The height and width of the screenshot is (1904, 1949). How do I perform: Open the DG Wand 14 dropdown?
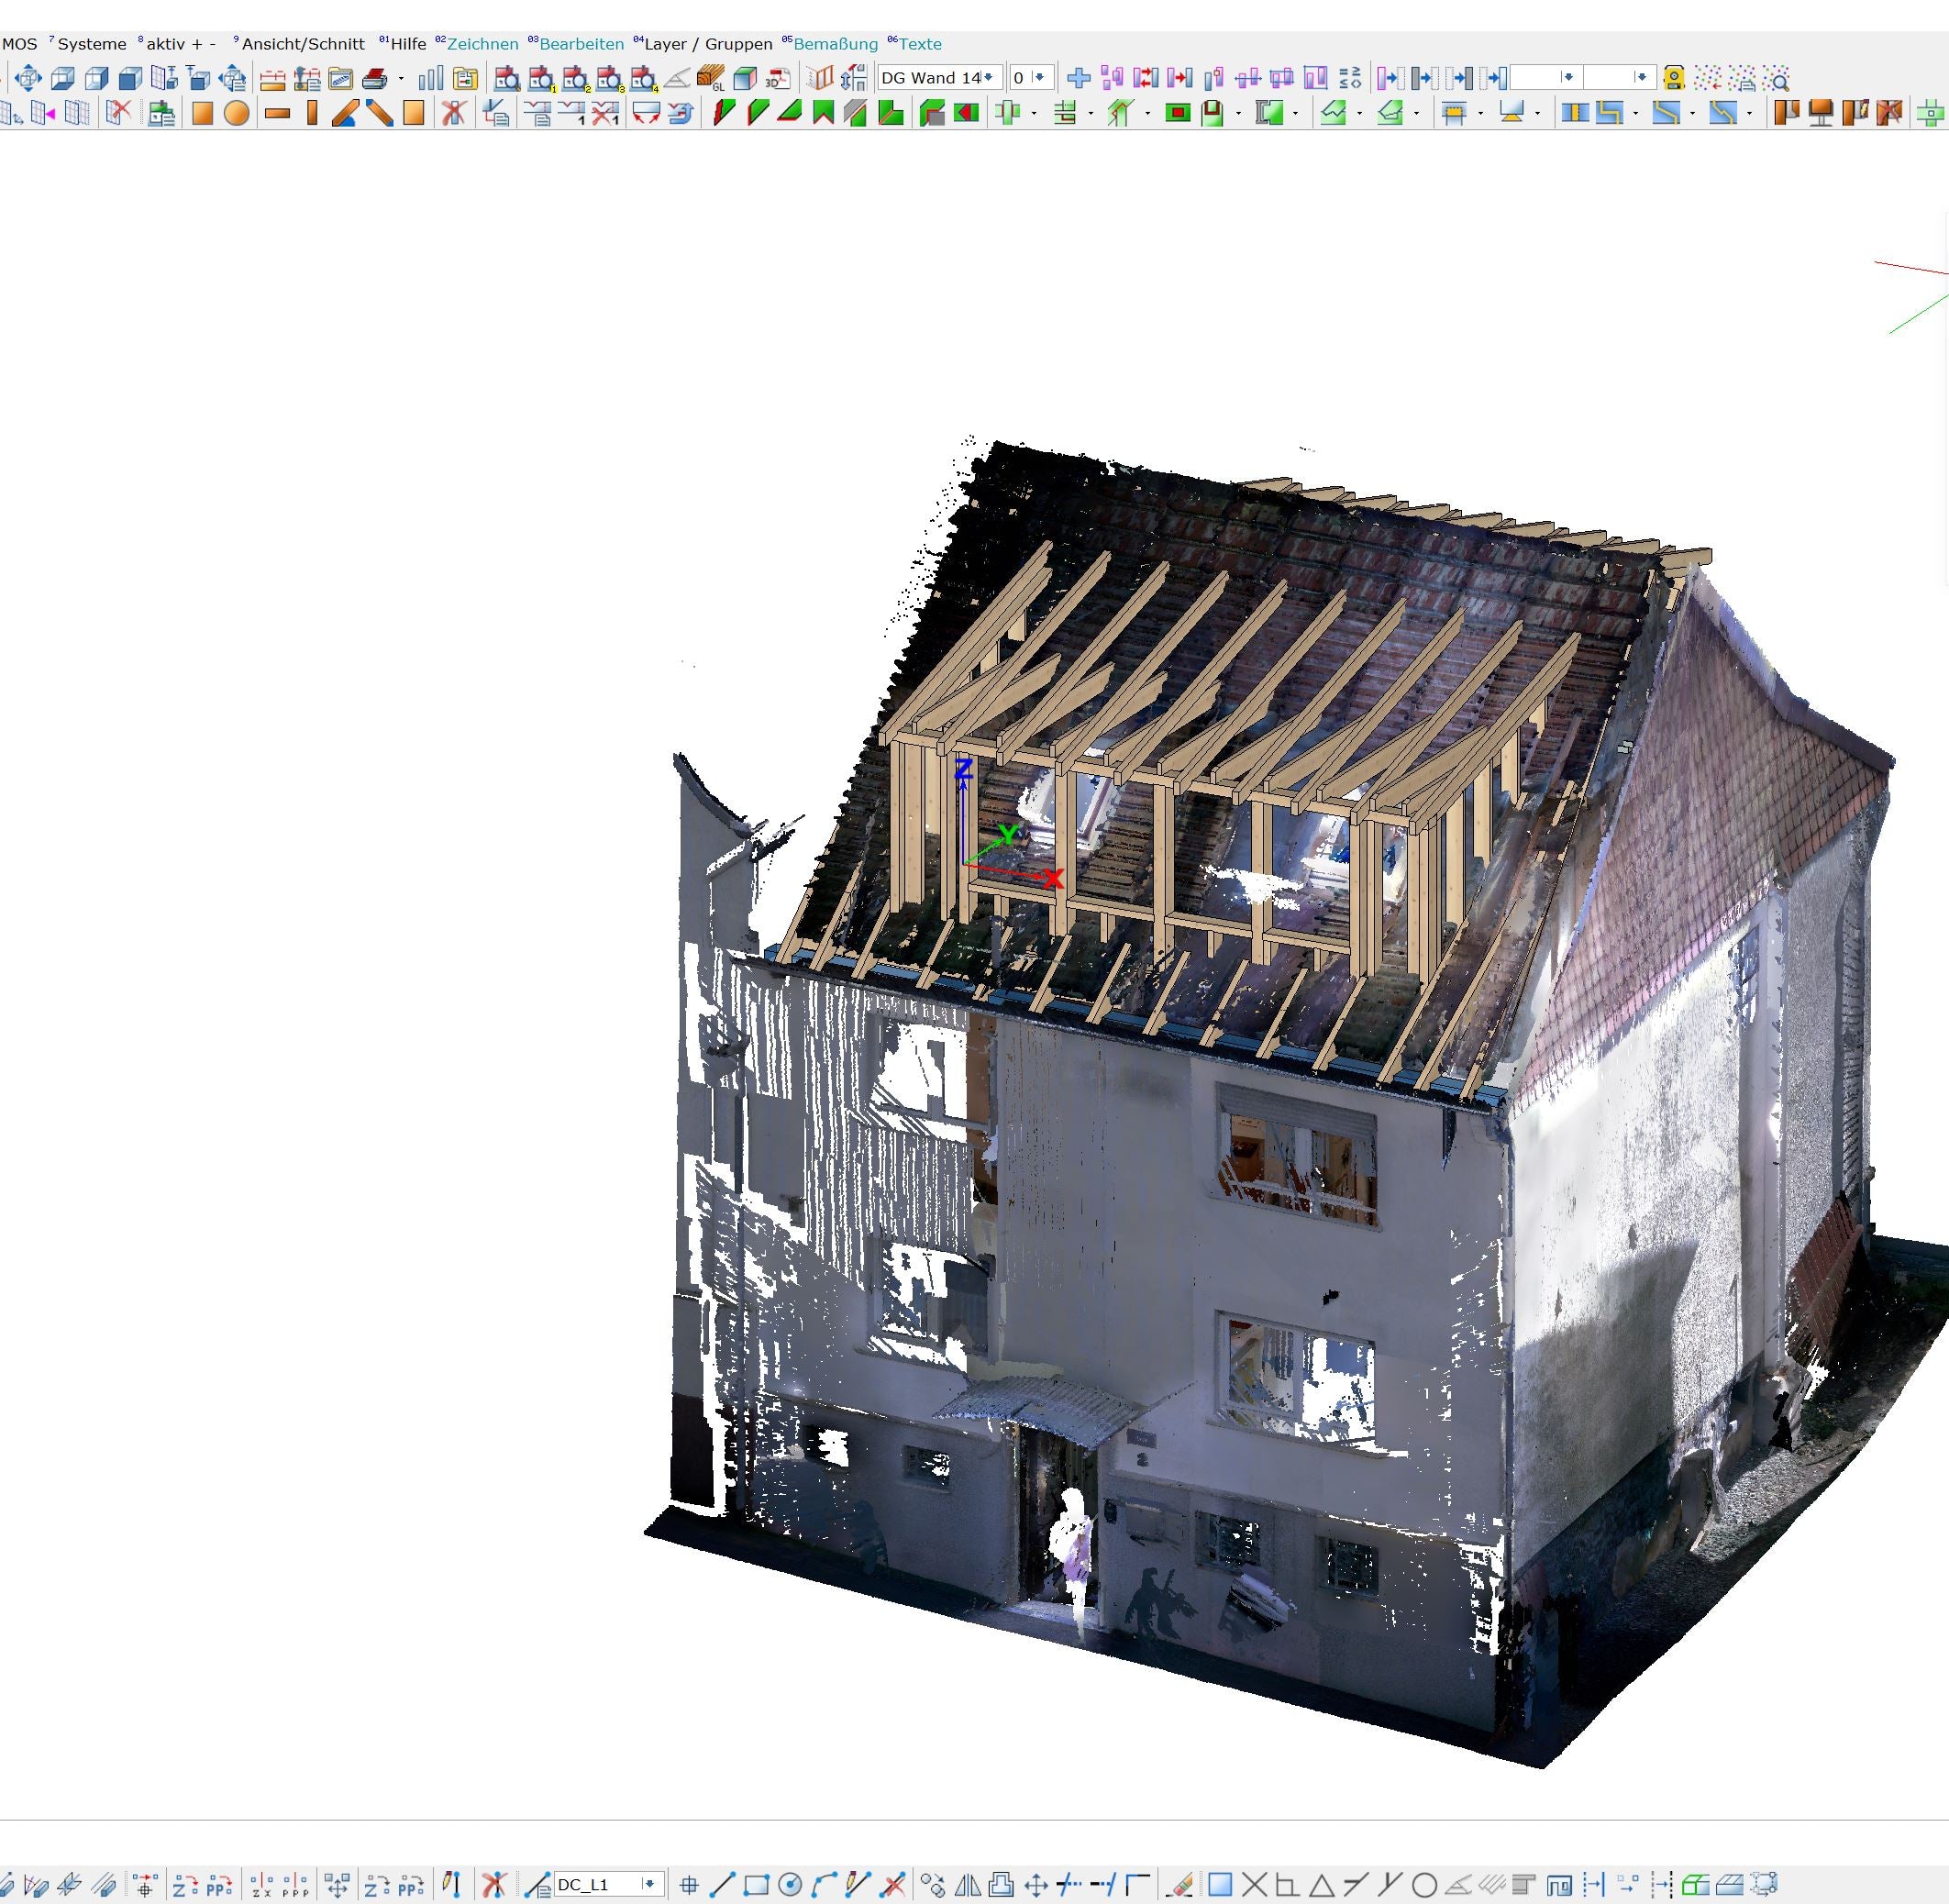point(988,78)
